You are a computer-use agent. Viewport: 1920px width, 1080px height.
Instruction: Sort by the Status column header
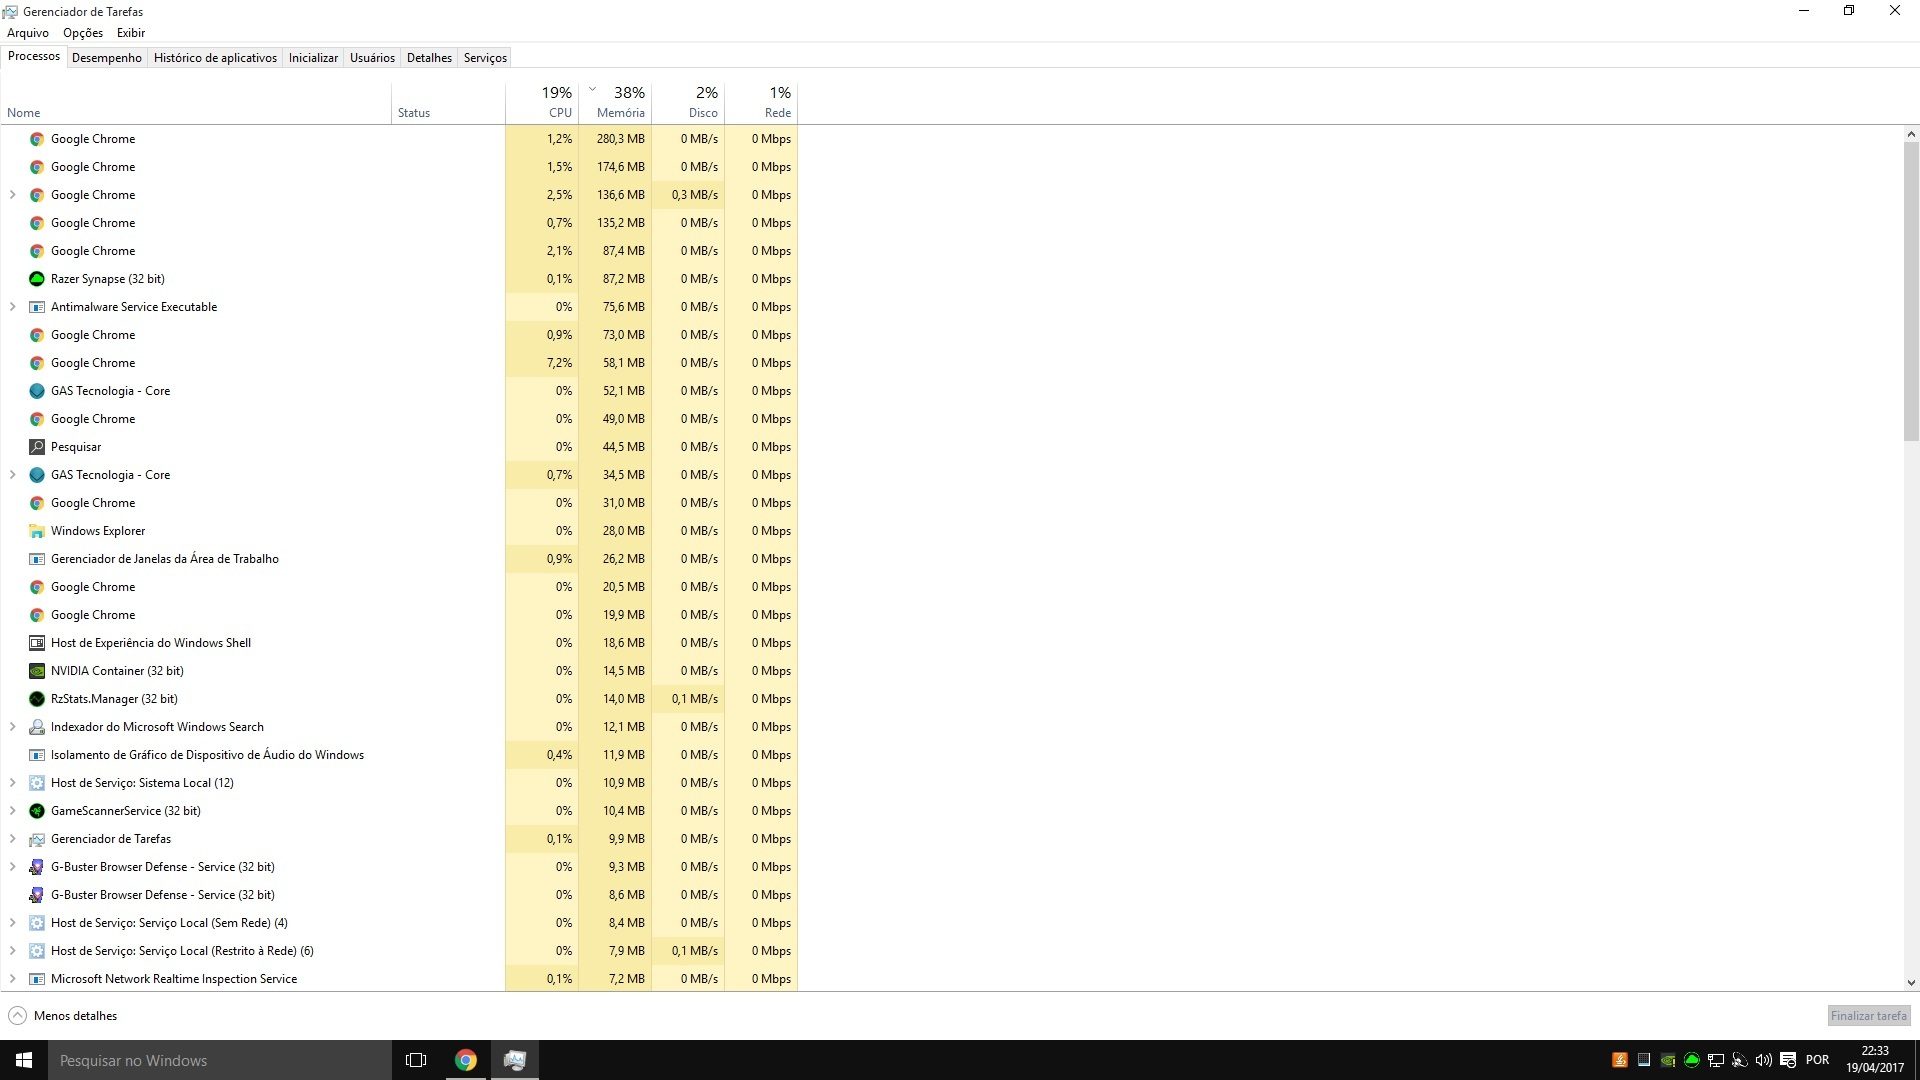coord(448,102)
